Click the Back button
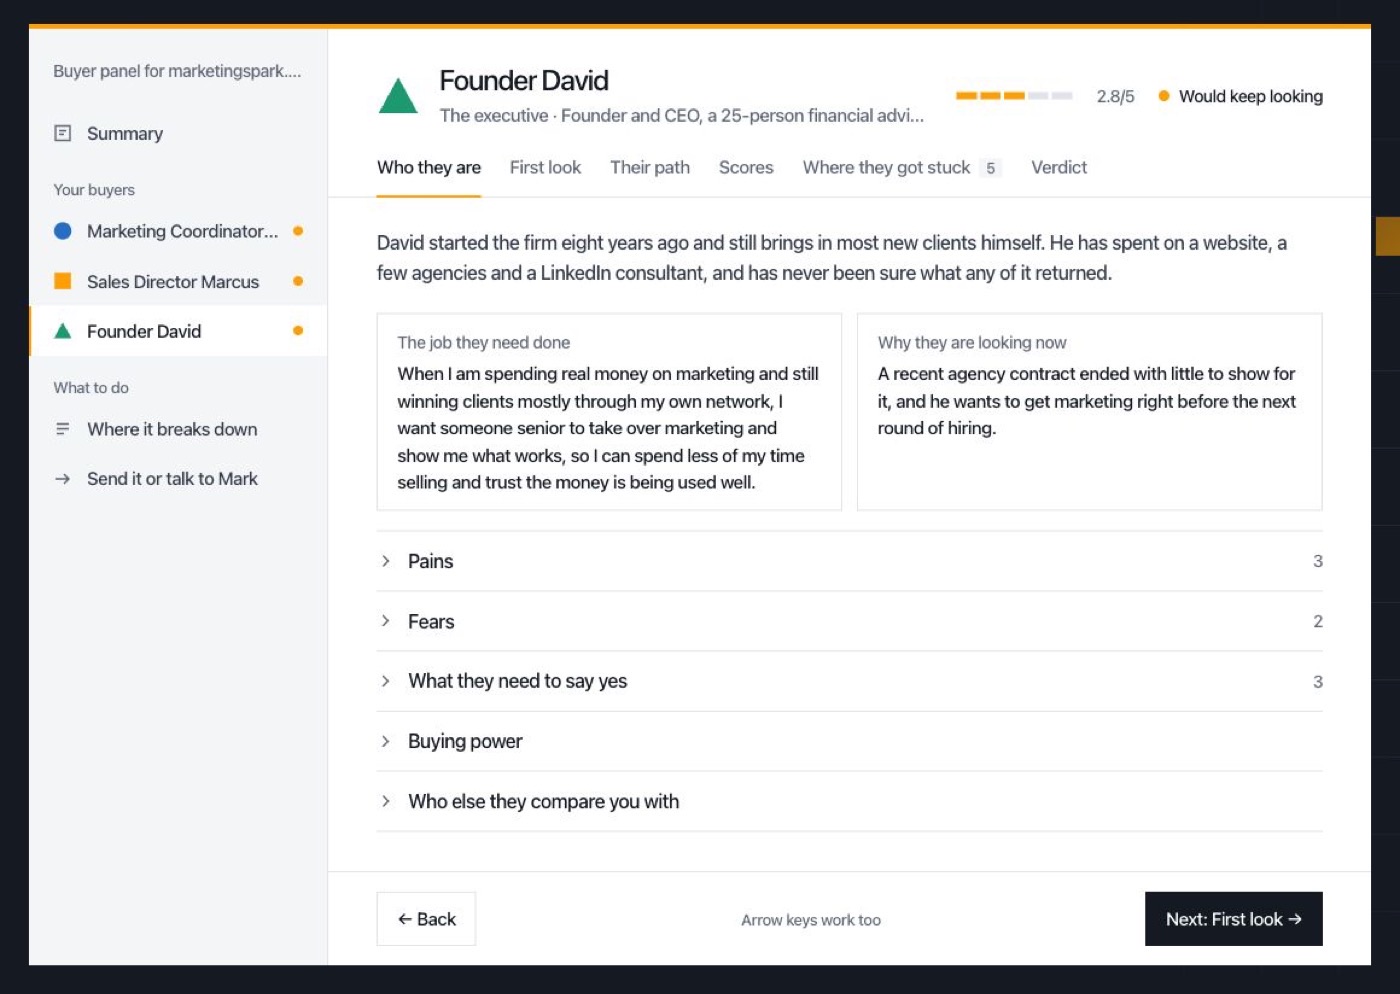Screen dimensions: 1400x994 click(x=426, y=919)
